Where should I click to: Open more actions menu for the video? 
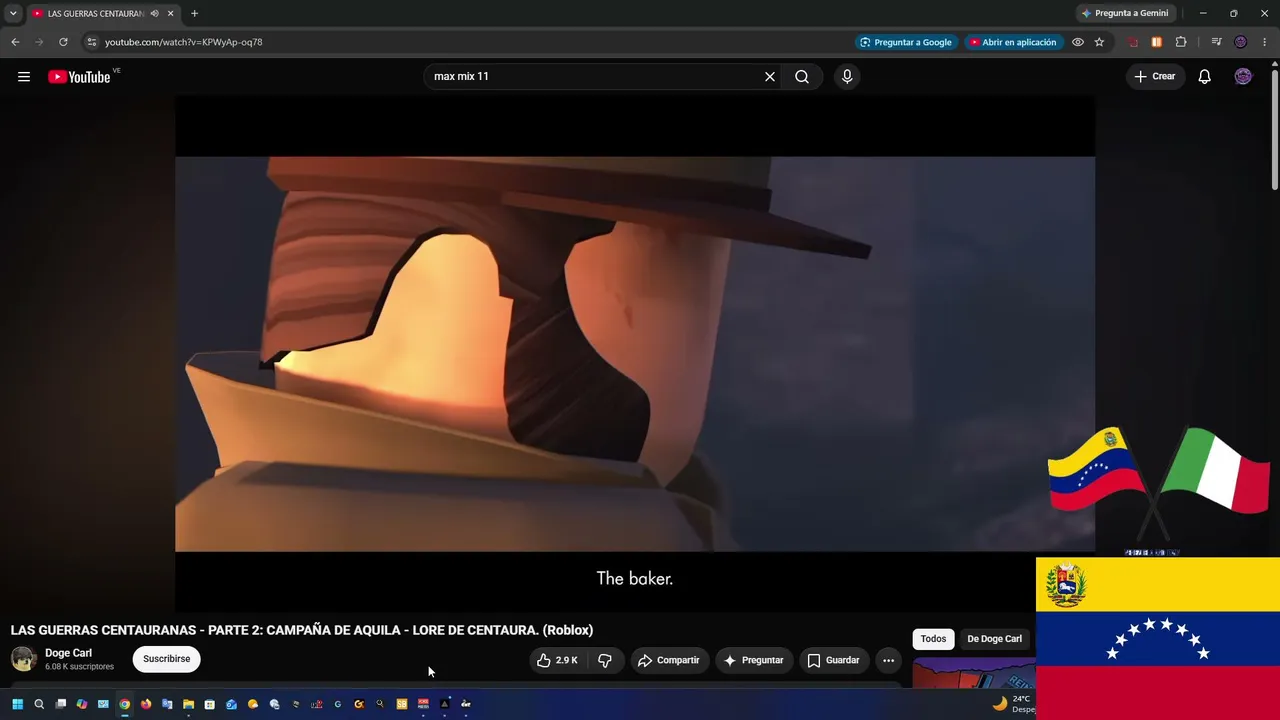888,660
